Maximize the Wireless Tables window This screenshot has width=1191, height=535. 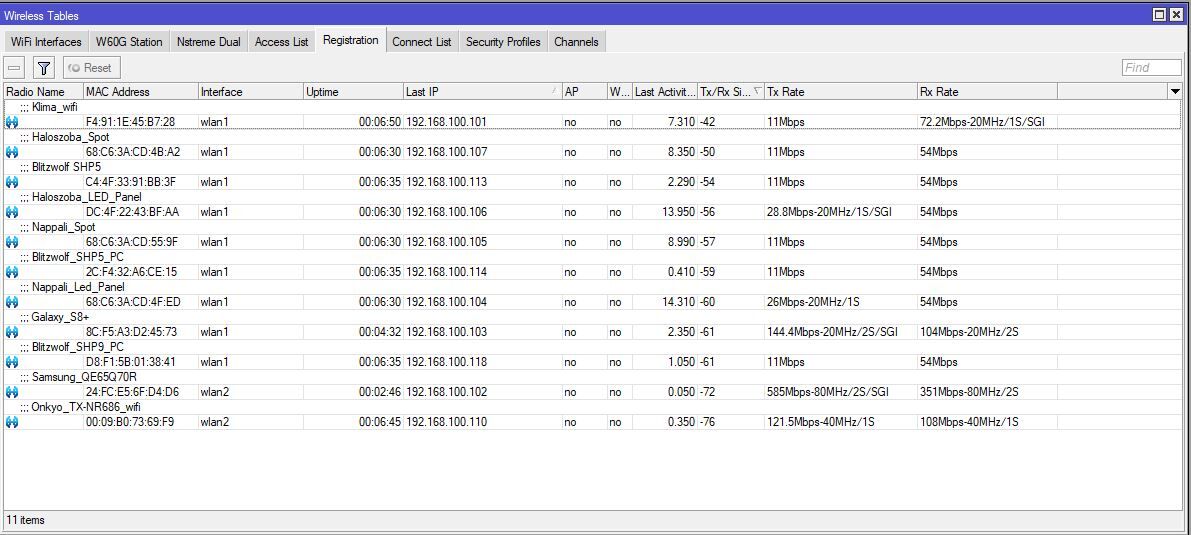coord(1159,14)
